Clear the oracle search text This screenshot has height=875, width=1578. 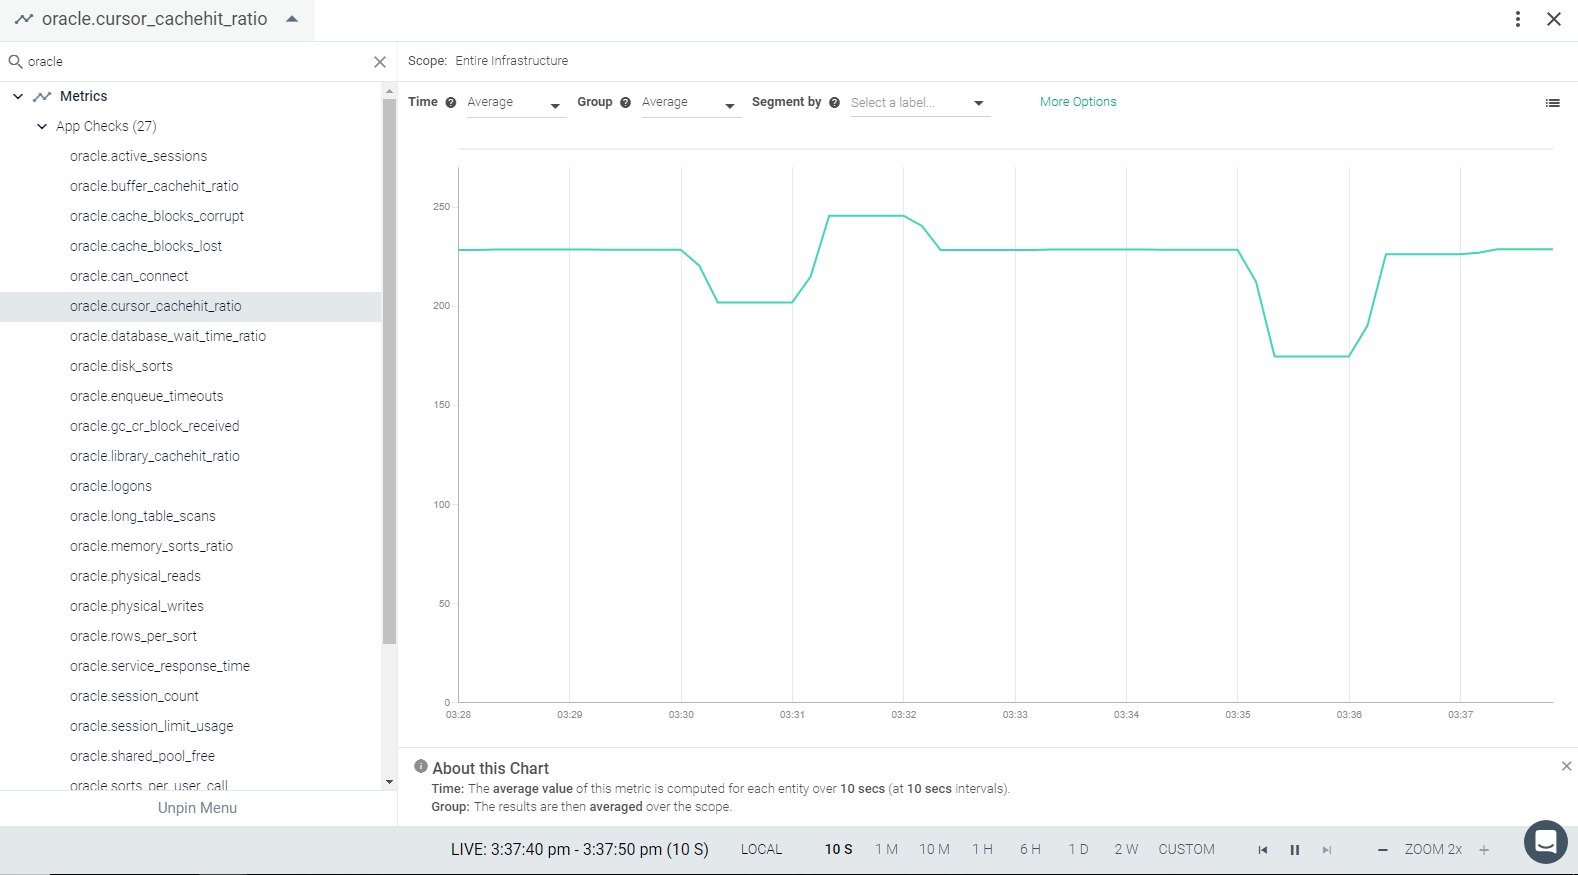380,62
